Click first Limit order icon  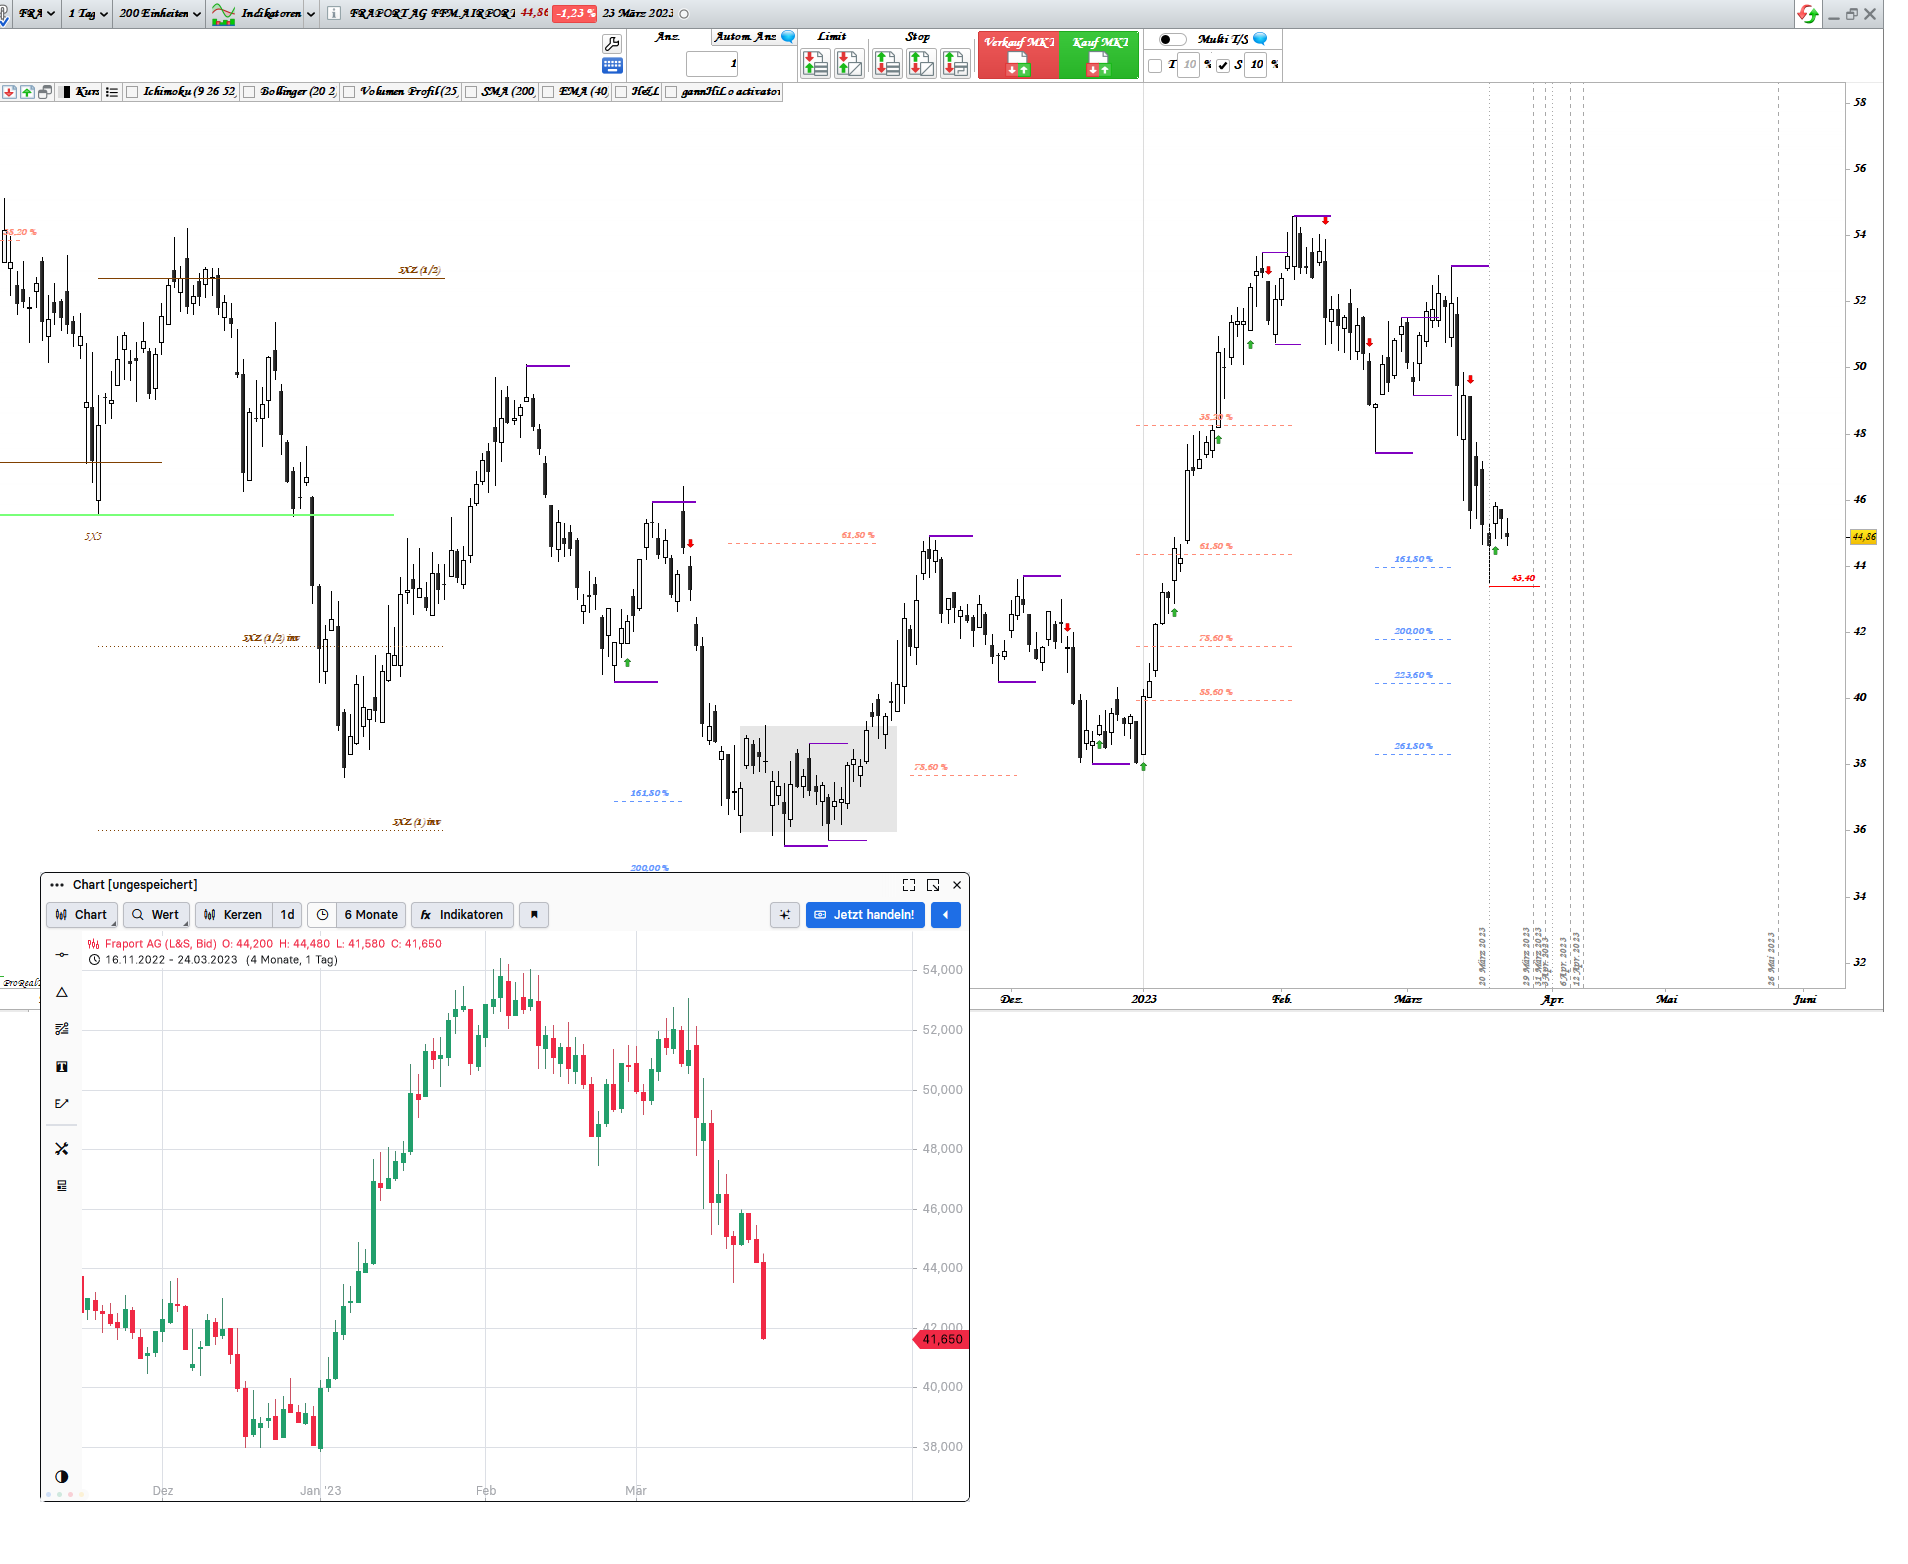point(816,64)
